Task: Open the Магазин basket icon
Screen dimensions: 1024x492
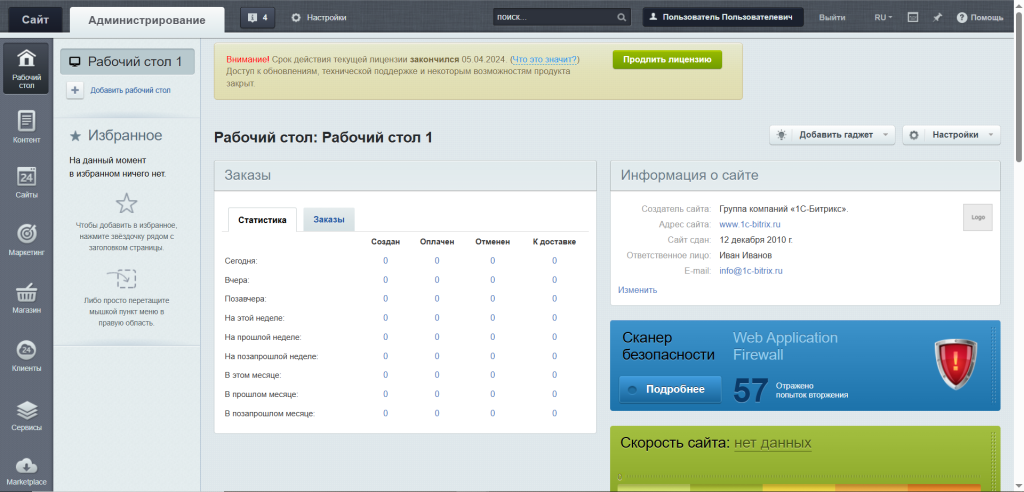Action: click(26, 297)
